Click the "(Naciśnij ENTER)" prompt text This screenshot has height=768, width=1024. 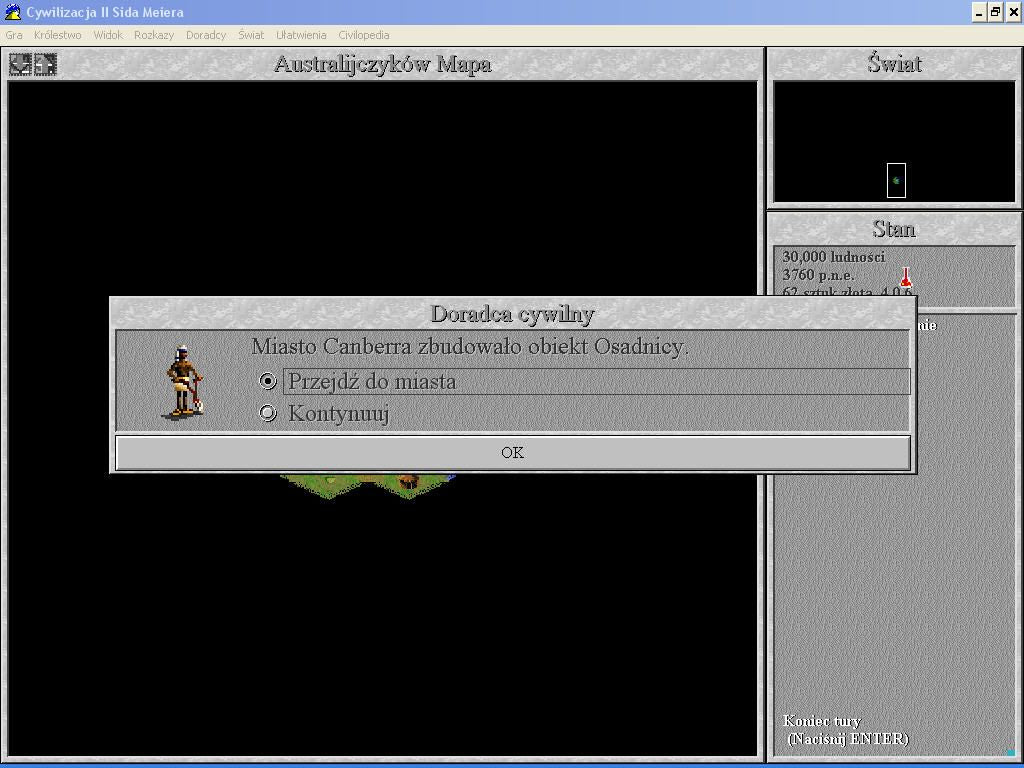pos(848,739)
